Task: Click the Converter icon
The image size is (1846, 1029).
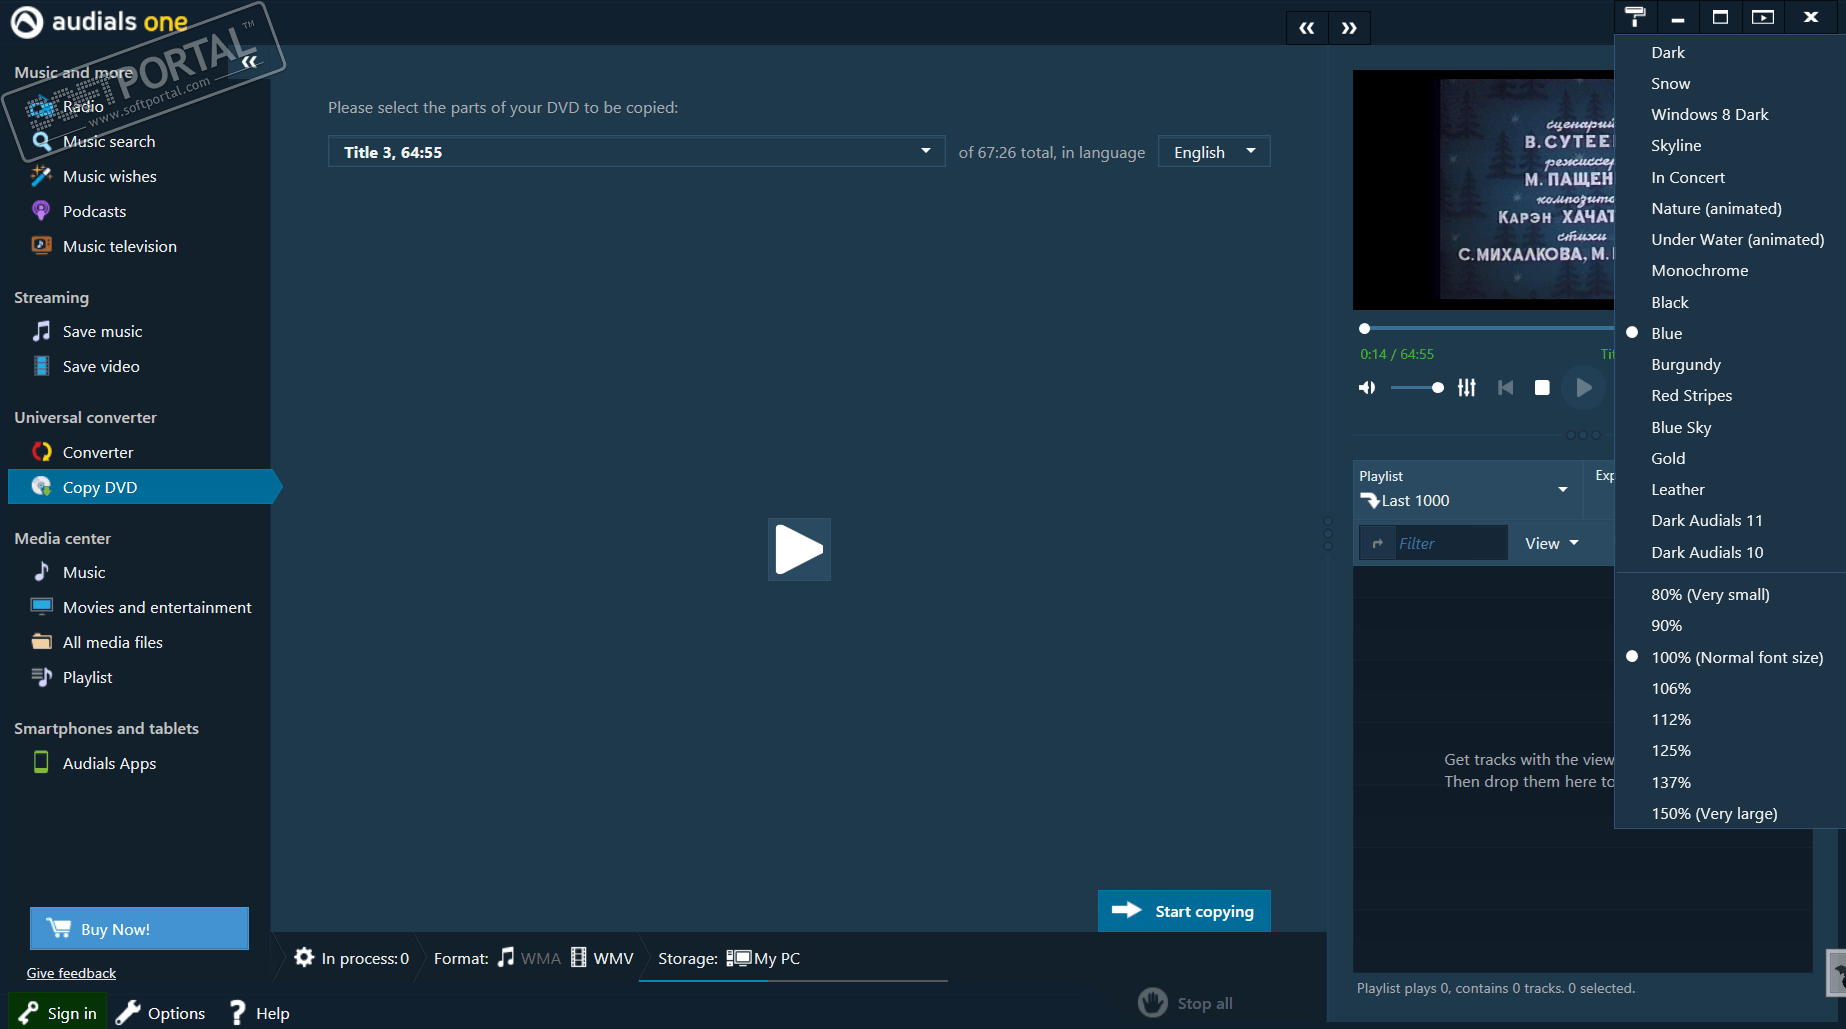Action: click(41, 452)
